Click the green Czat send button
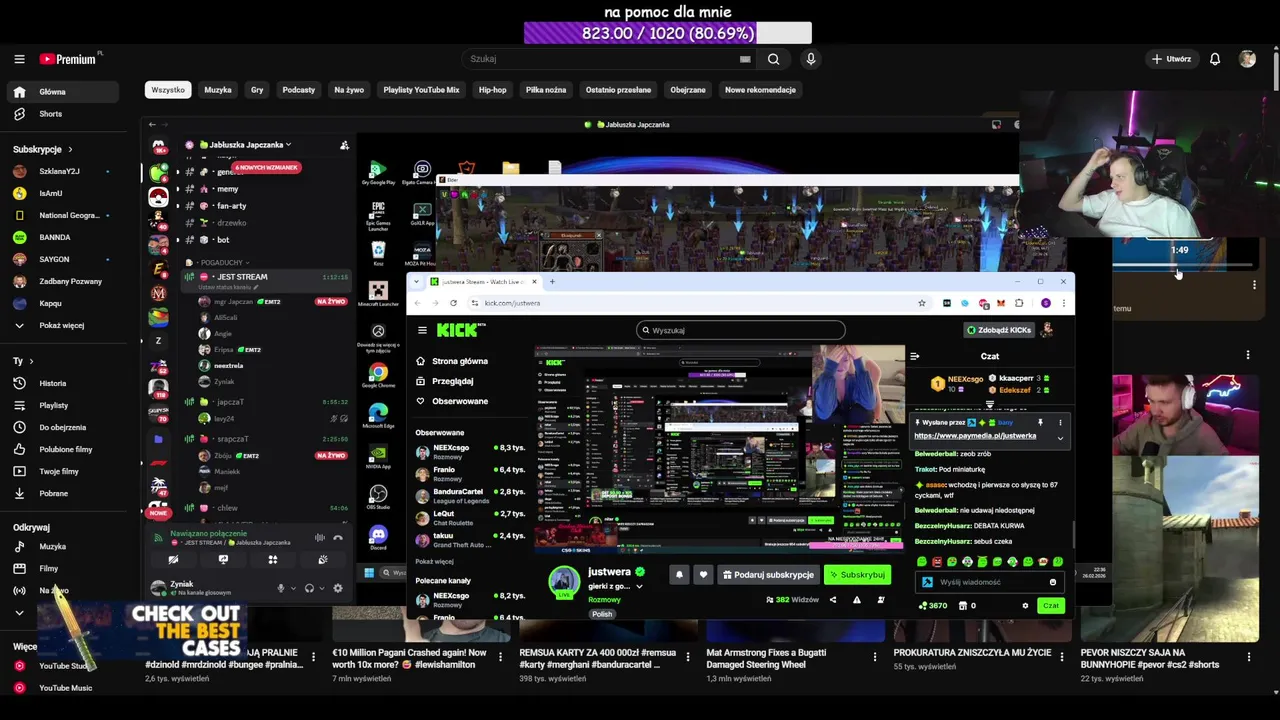 [1050, 605]
